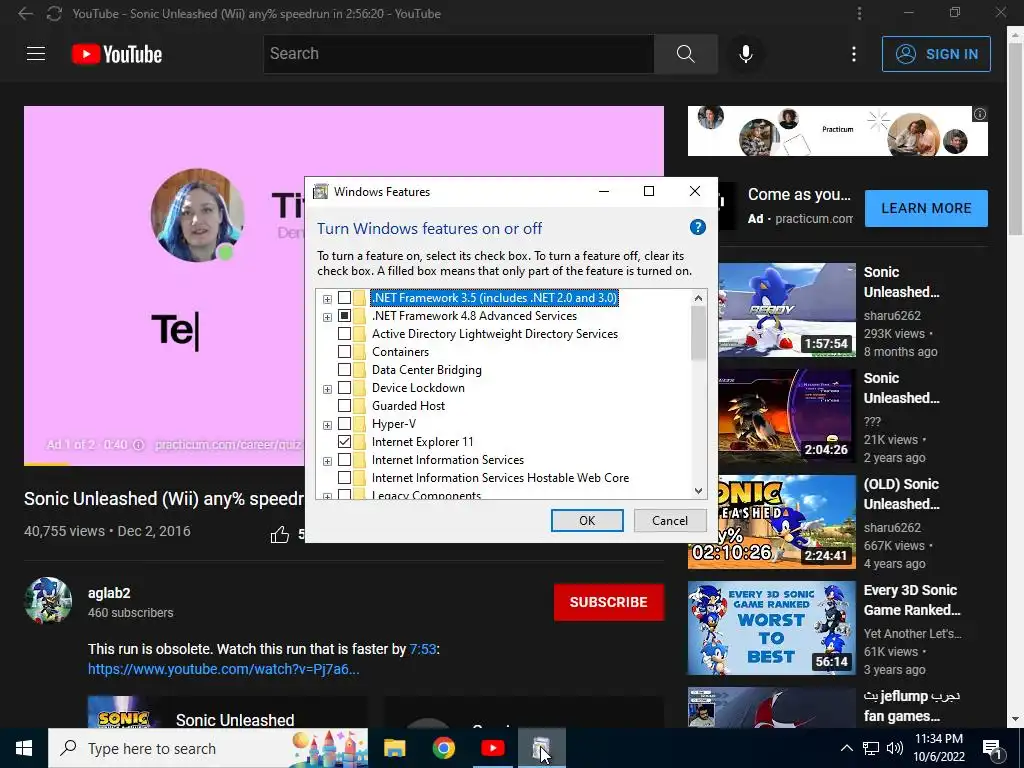
Task: Click the search magnifier button
Action: [x=685, y=54]
